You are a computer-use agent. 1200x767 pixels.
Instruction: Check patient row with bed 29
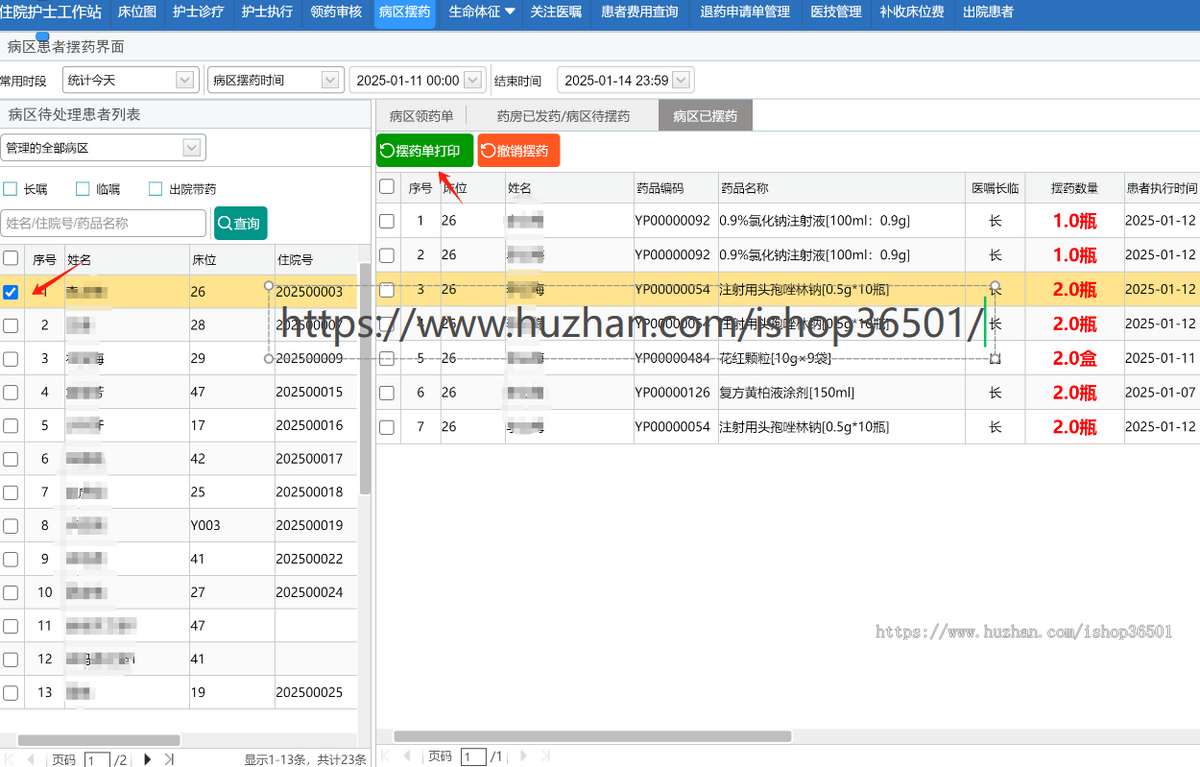tap(10, 359)
